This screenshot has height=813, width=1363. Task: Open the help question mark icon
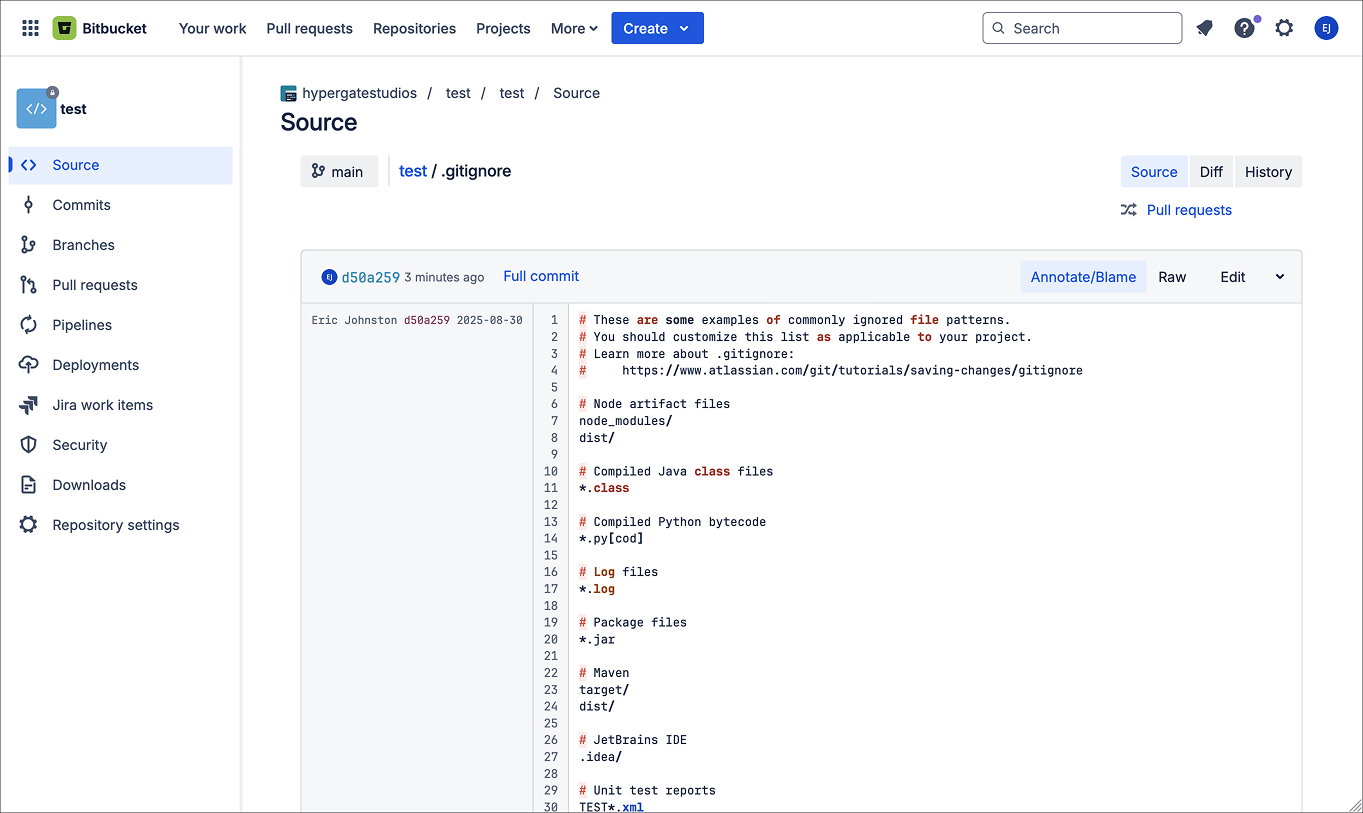pyautogui.click(x=1244, y=28)
